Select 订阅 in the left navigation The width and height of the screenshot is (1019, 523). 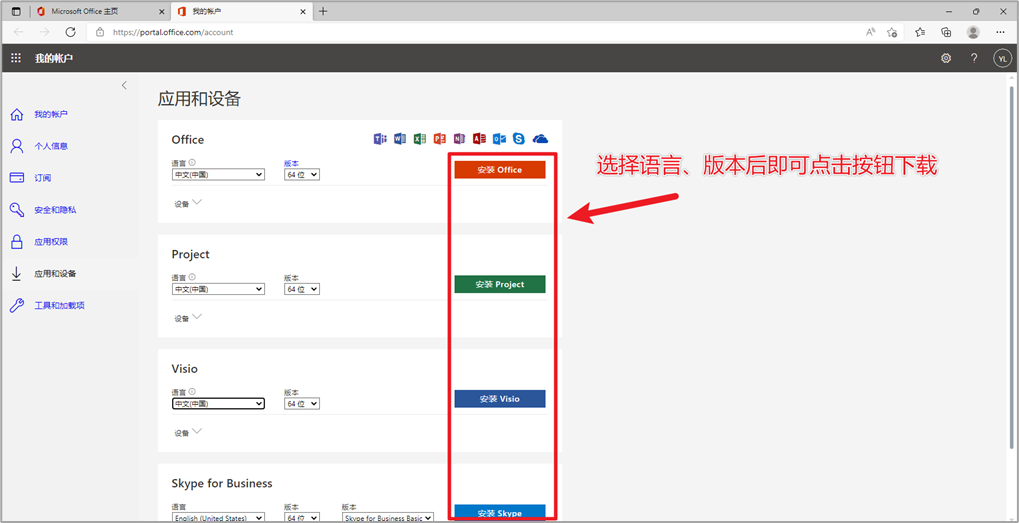click(42, 178)
